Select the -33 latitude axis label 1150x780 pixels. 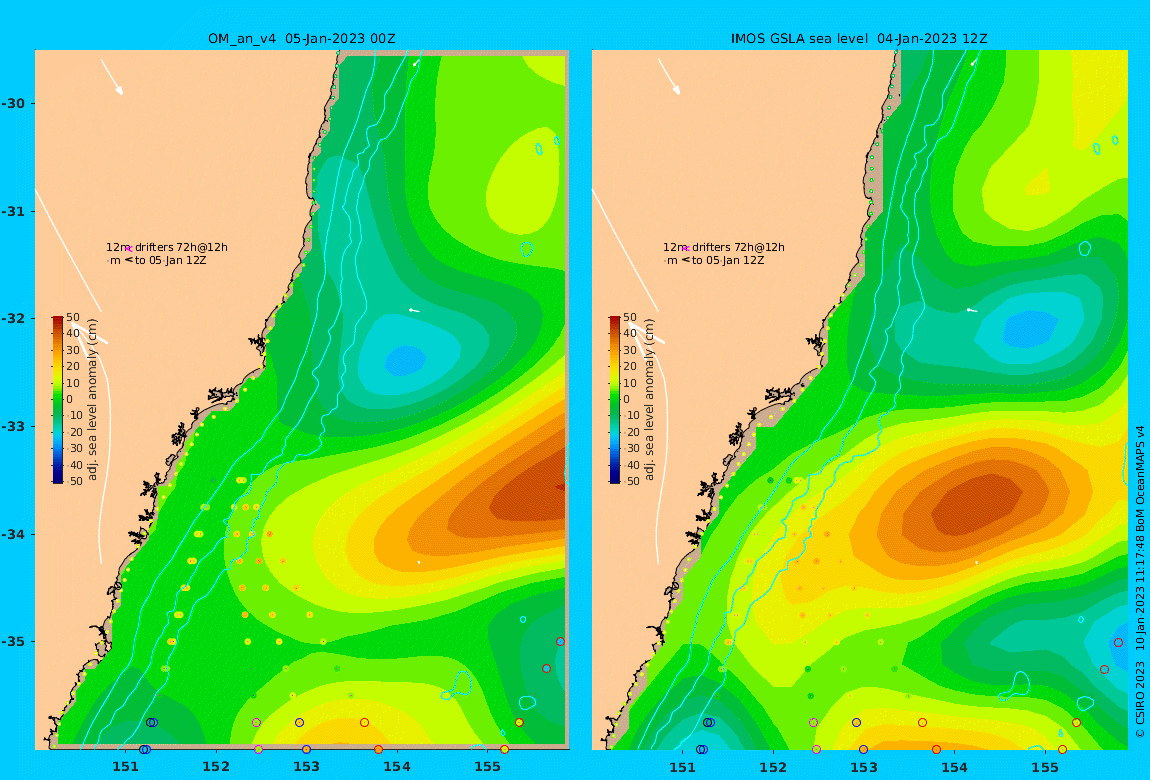point(12,426)
